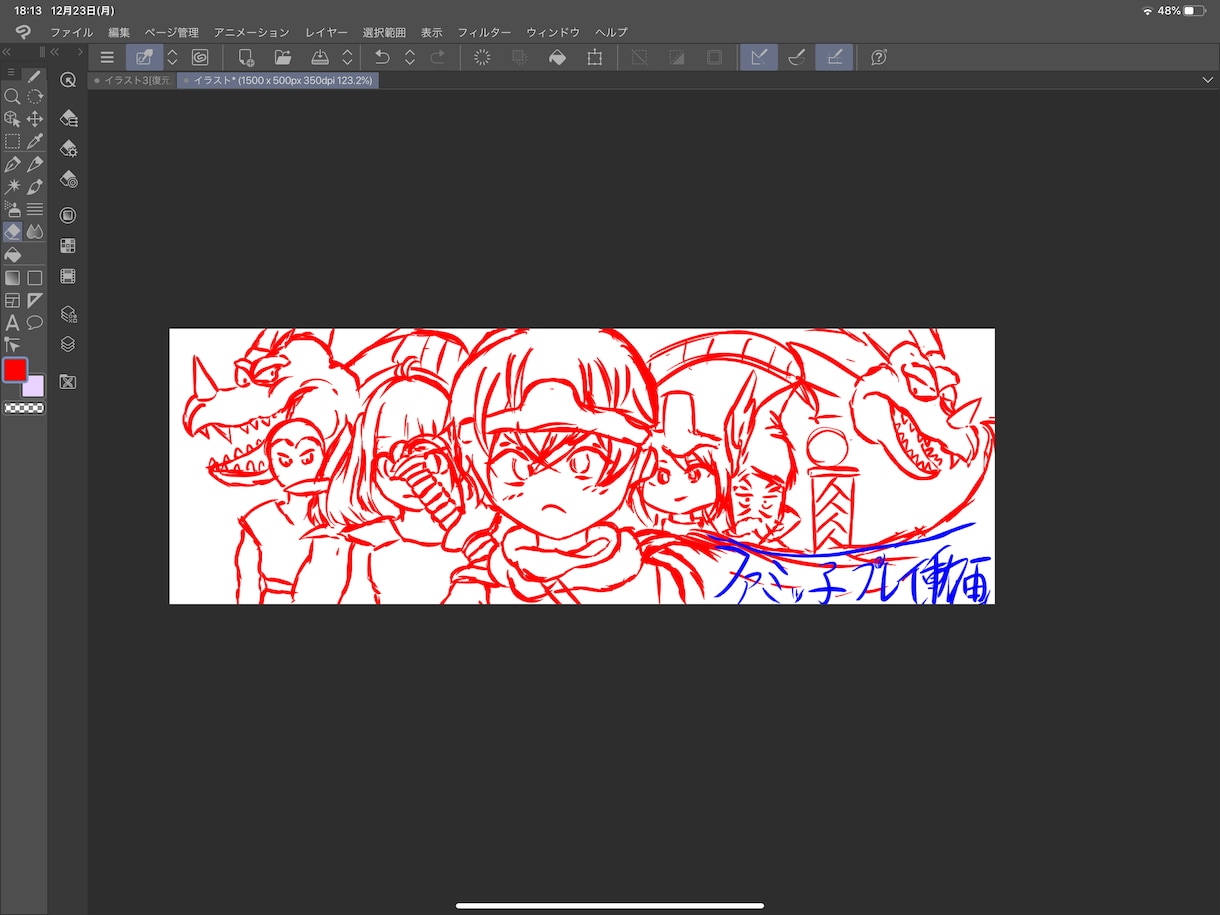The height and width of the screenshot is (915, 1220).
Task: Expand palette dock with right arrow
Action: [79, 51]
